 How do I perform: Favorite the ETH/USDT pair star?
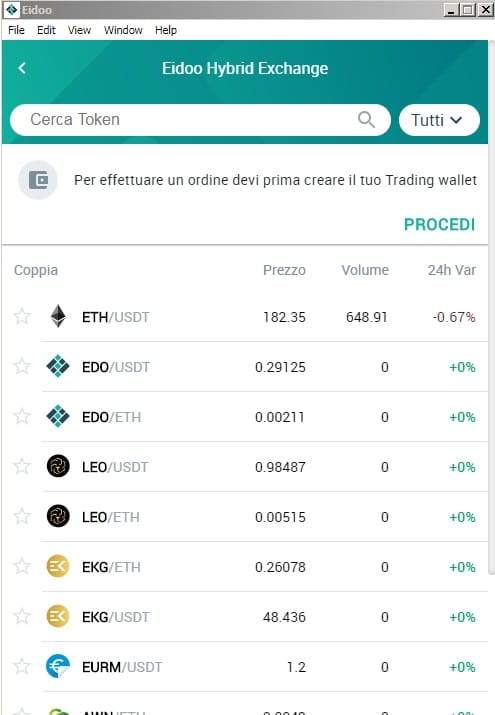click(22, 316)
